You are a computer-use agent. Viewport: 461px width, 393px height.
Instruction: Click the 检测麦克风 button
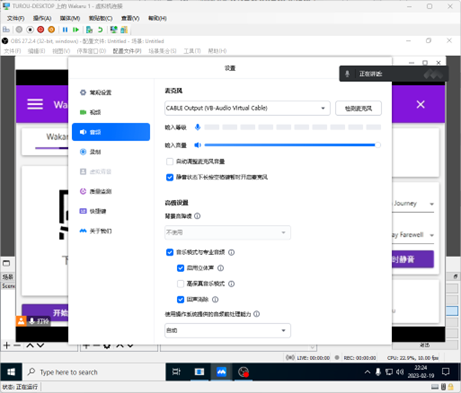[x=358, y=108]
